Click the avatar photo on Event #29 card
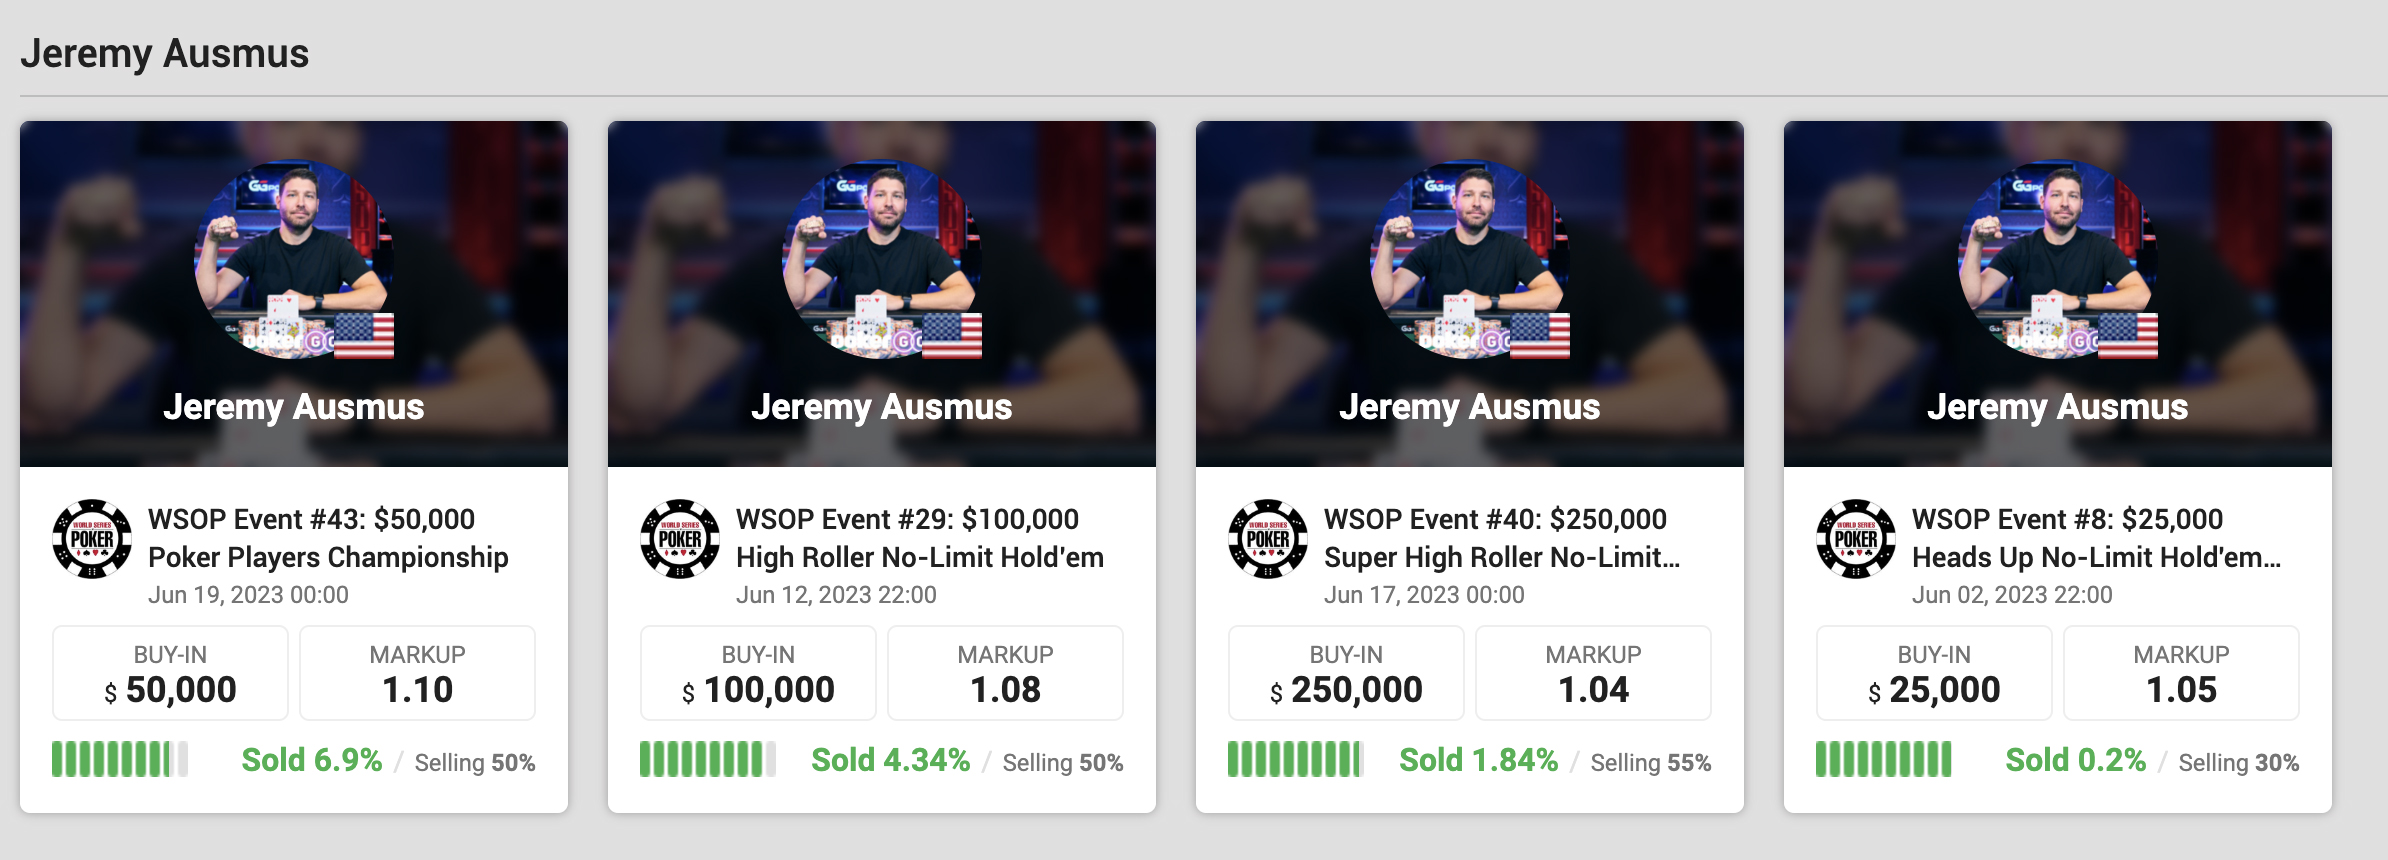This screenshot has height=860, width=2388. [x=882, y=260]
